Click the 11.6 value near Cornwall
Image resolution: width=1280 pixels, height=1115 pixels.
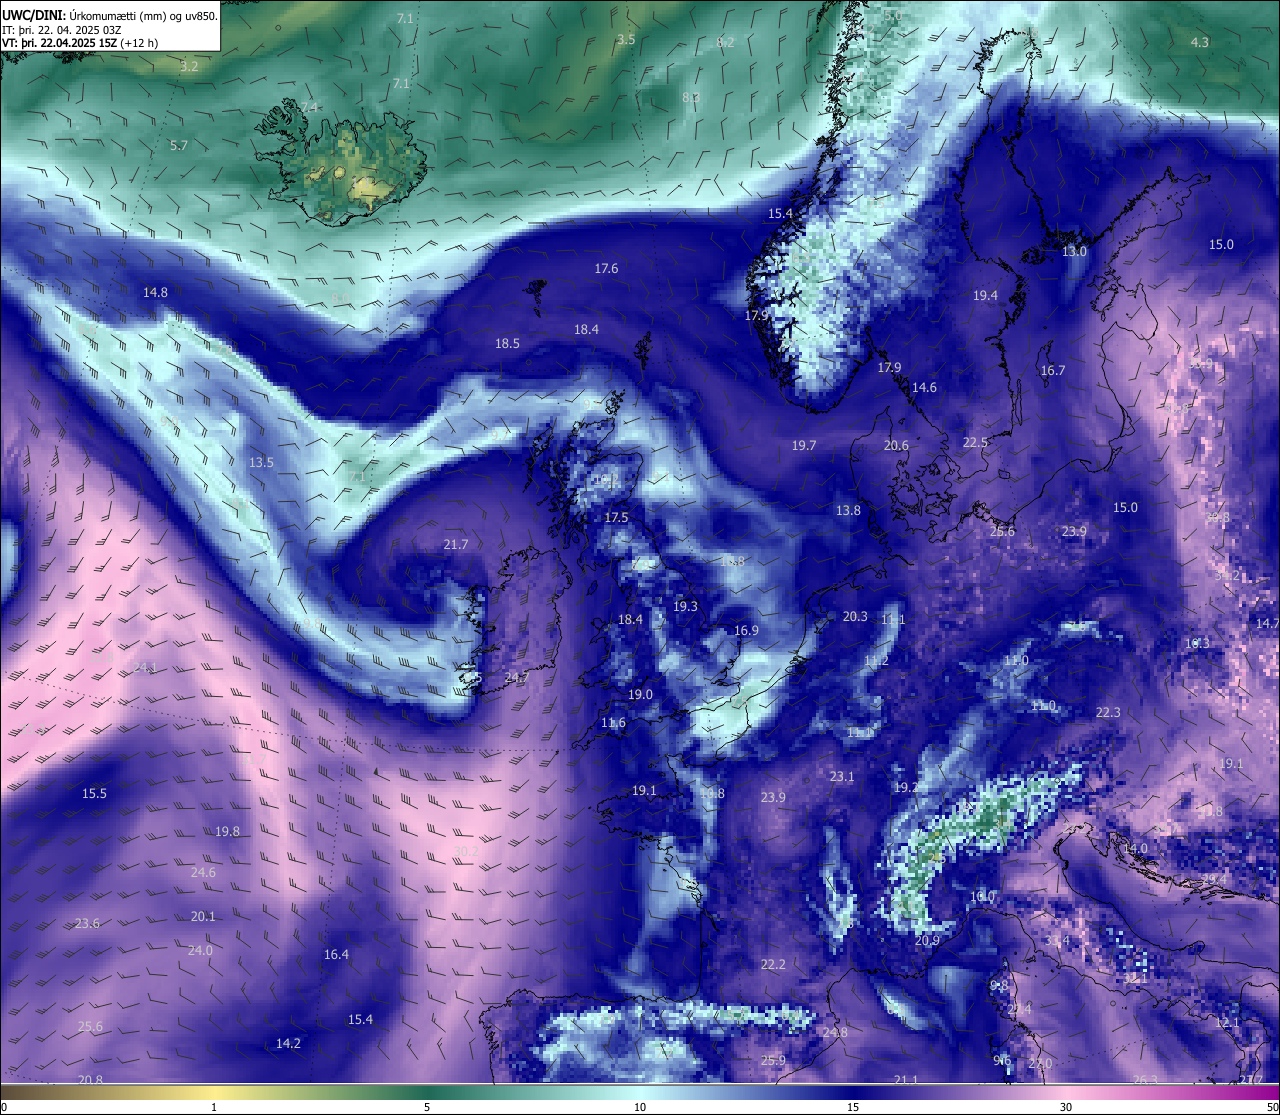point(613,722)
